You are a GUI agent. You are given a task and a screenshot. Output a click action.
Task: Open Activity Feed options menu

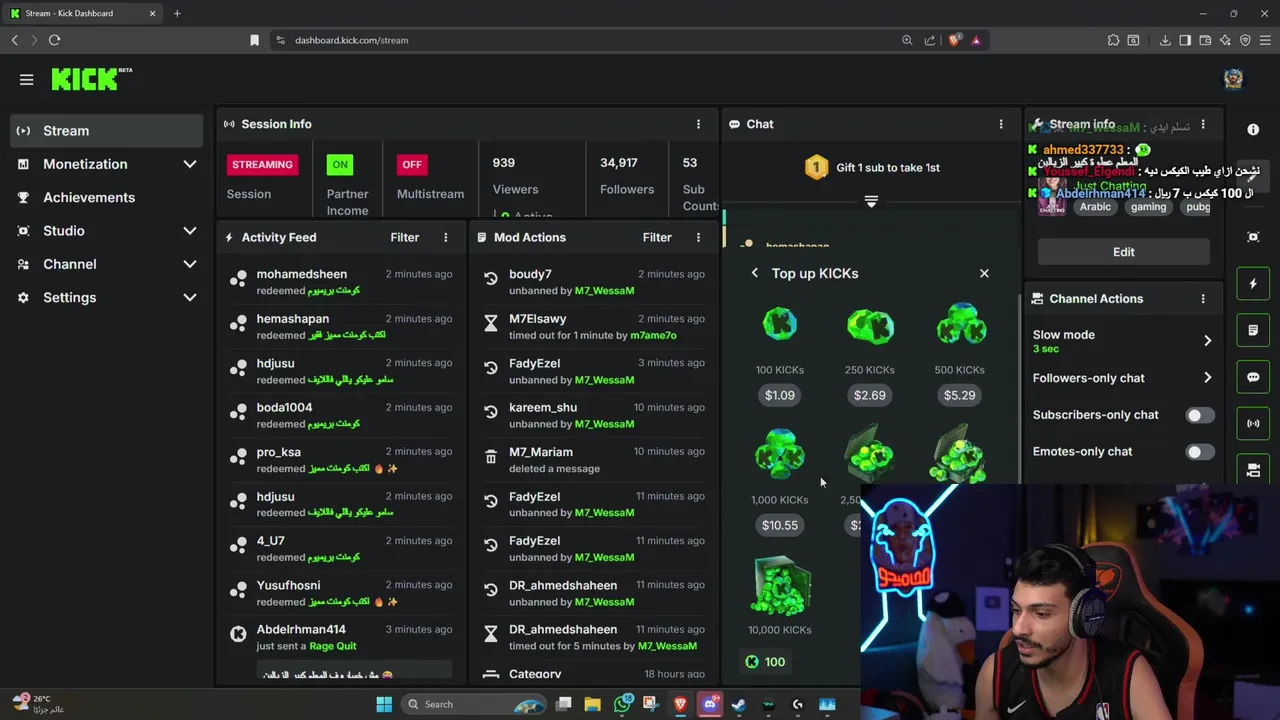tap(446, 237)
